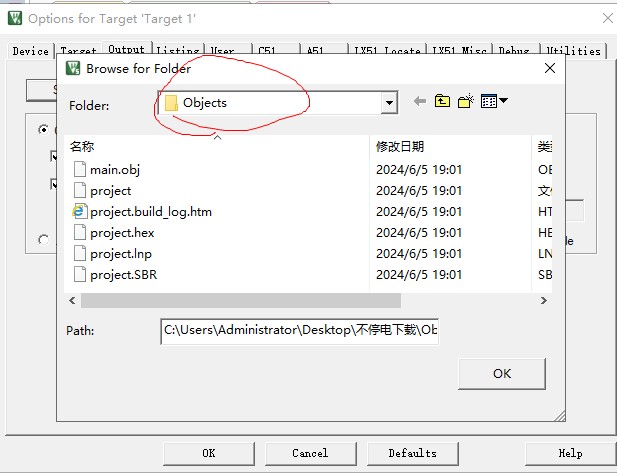Click Cancel in the Options window

[310, 453]
